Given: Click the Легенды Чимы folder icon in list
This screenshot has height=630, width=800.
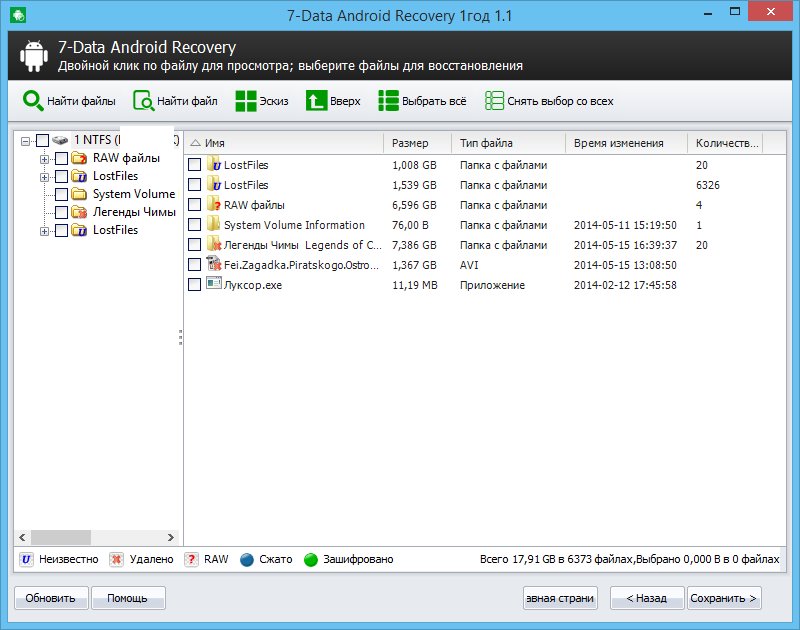Looking at the screenshot, I should coord(214,244).
